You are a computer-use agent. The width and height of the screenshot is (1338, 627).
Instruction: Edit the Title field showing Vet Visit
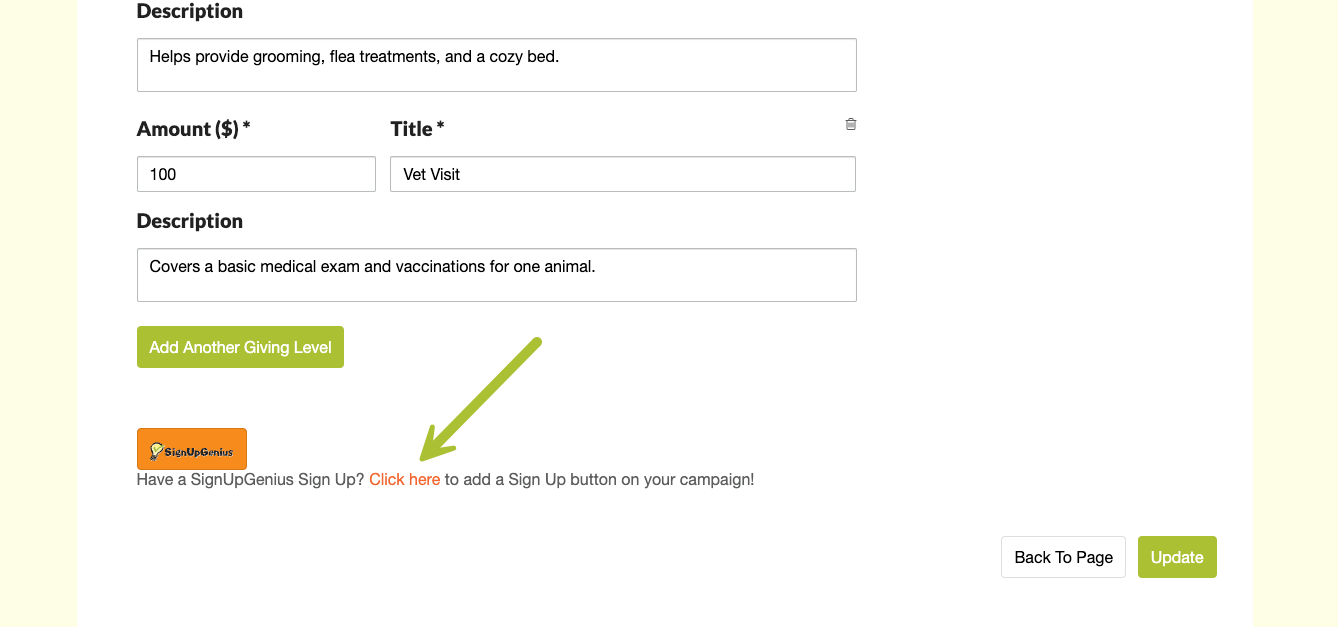622,174
